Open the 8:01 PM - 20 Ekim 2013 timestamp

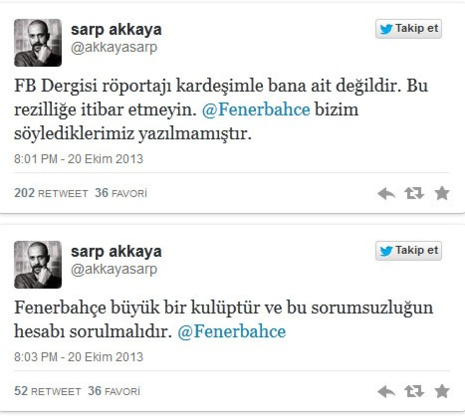pyautogui.click(x=79, y=159)
